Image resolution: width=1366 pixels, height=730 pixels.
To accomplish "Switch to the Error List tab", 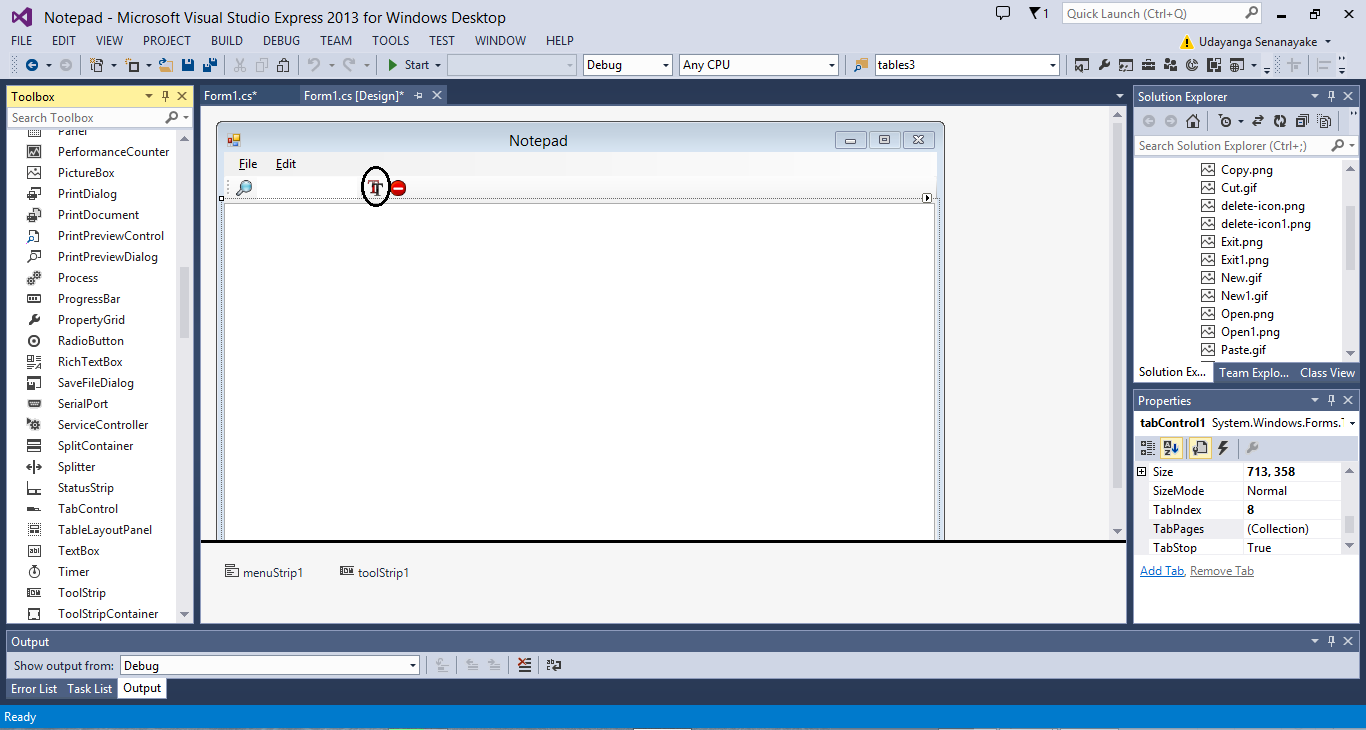I will click(34, 688).
